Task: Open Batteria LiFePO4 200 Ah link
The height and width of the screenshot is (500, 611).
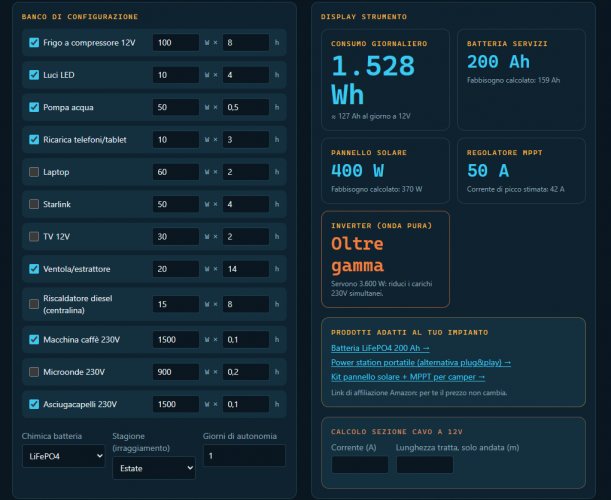Action: pos(380,348)
